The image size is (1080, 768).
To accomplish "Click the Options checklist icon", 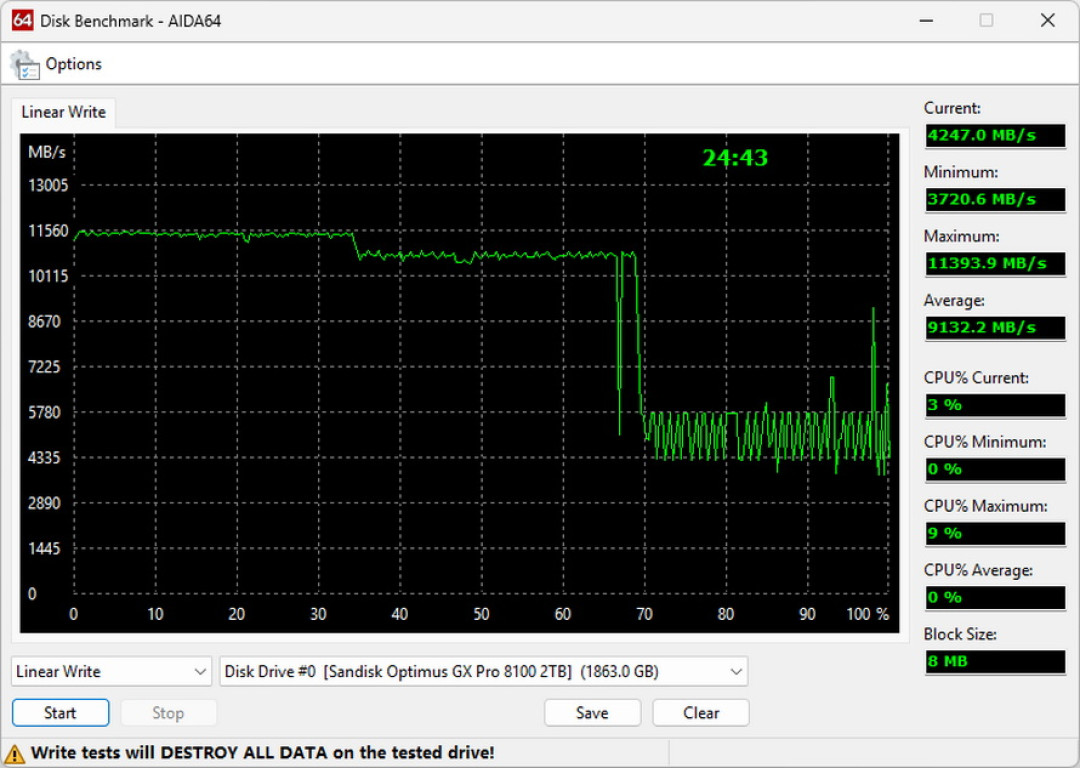I will coord(25,65).
